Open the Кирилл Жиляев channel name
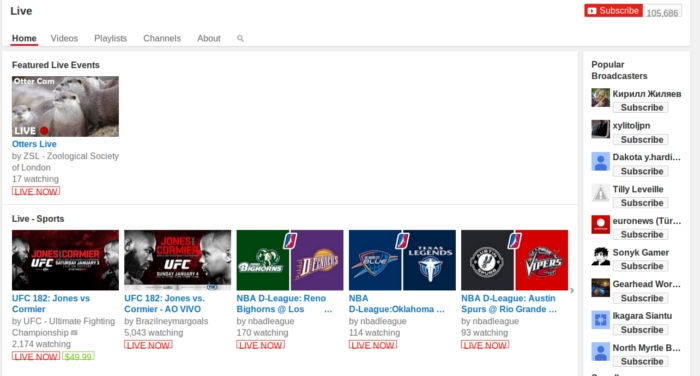 (646, 94)
